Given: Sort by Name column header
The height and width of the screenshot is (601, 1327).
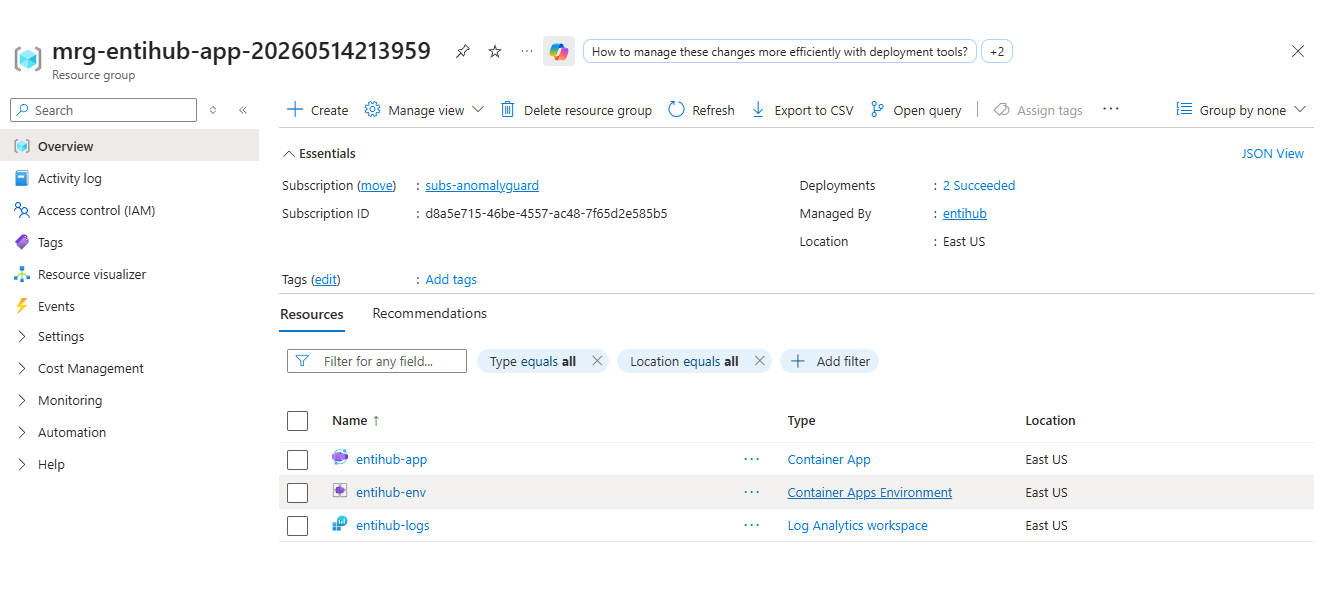Looking at the screenshot, I should click(x=356, y=420).
